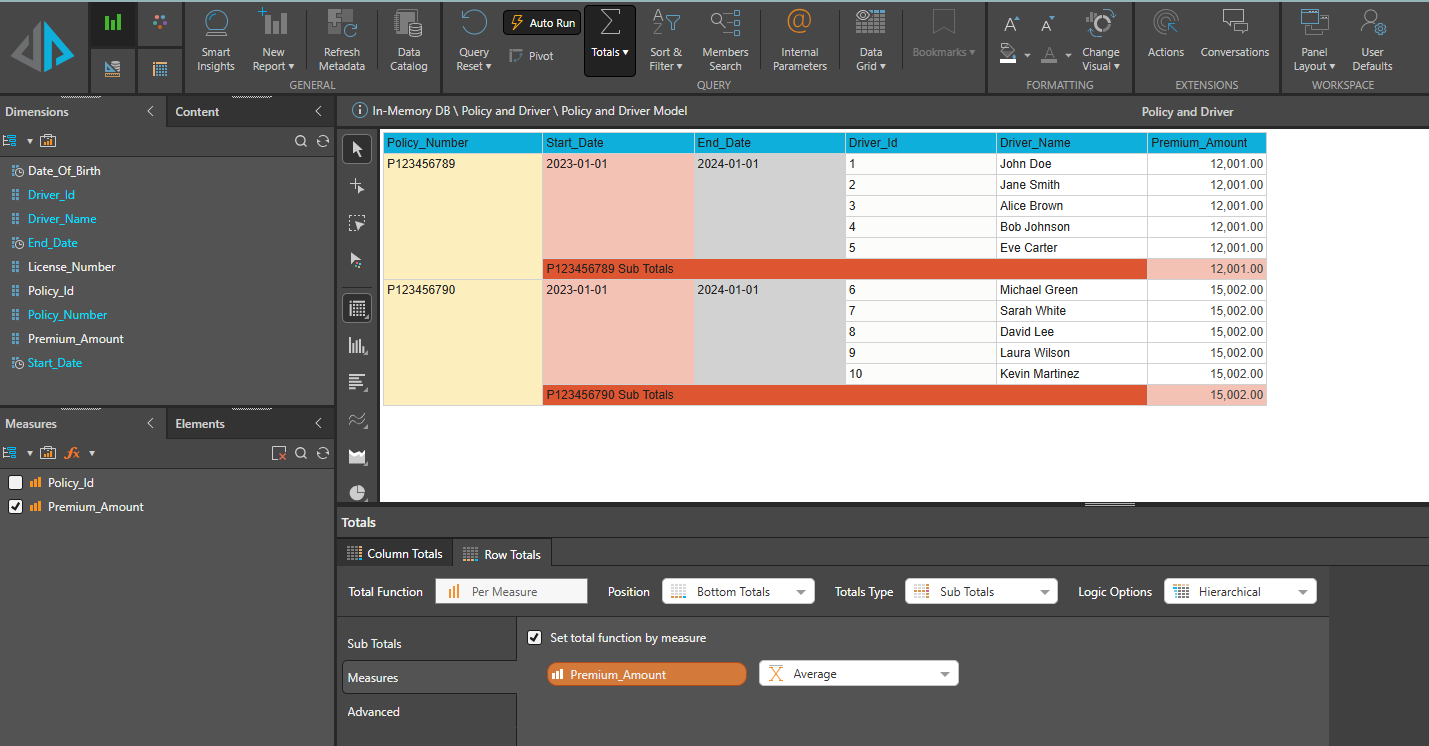Viewport: 1429px width, 746px height.
Task: Select the Measures side tab in Totals
Action: tap(429, 677)
